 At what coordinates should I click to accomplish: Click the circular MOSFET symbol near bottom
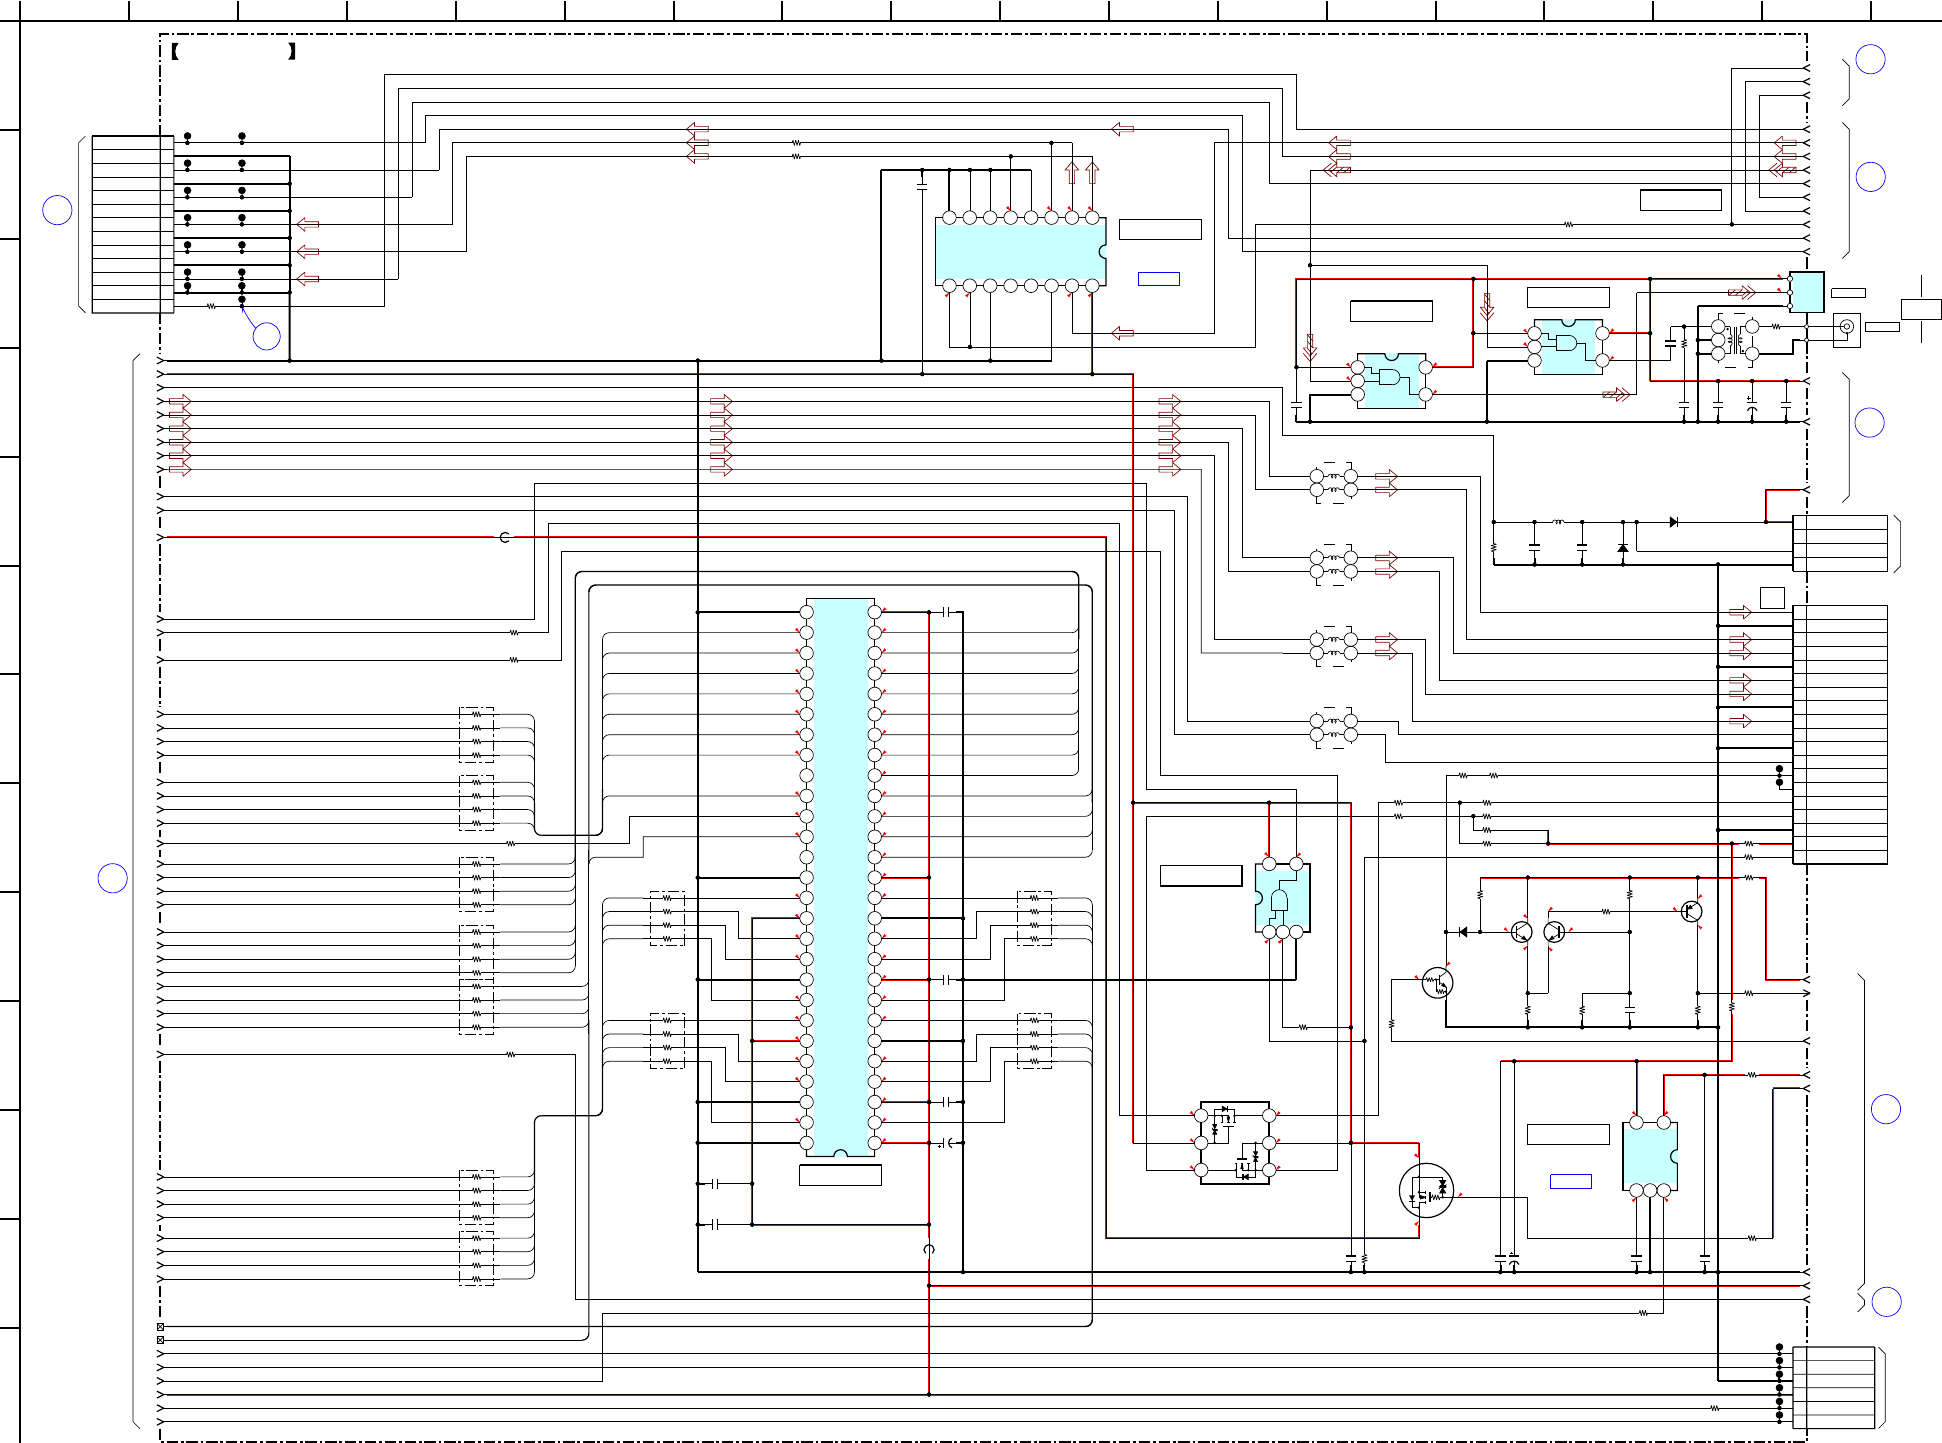pos(1426,1190)
